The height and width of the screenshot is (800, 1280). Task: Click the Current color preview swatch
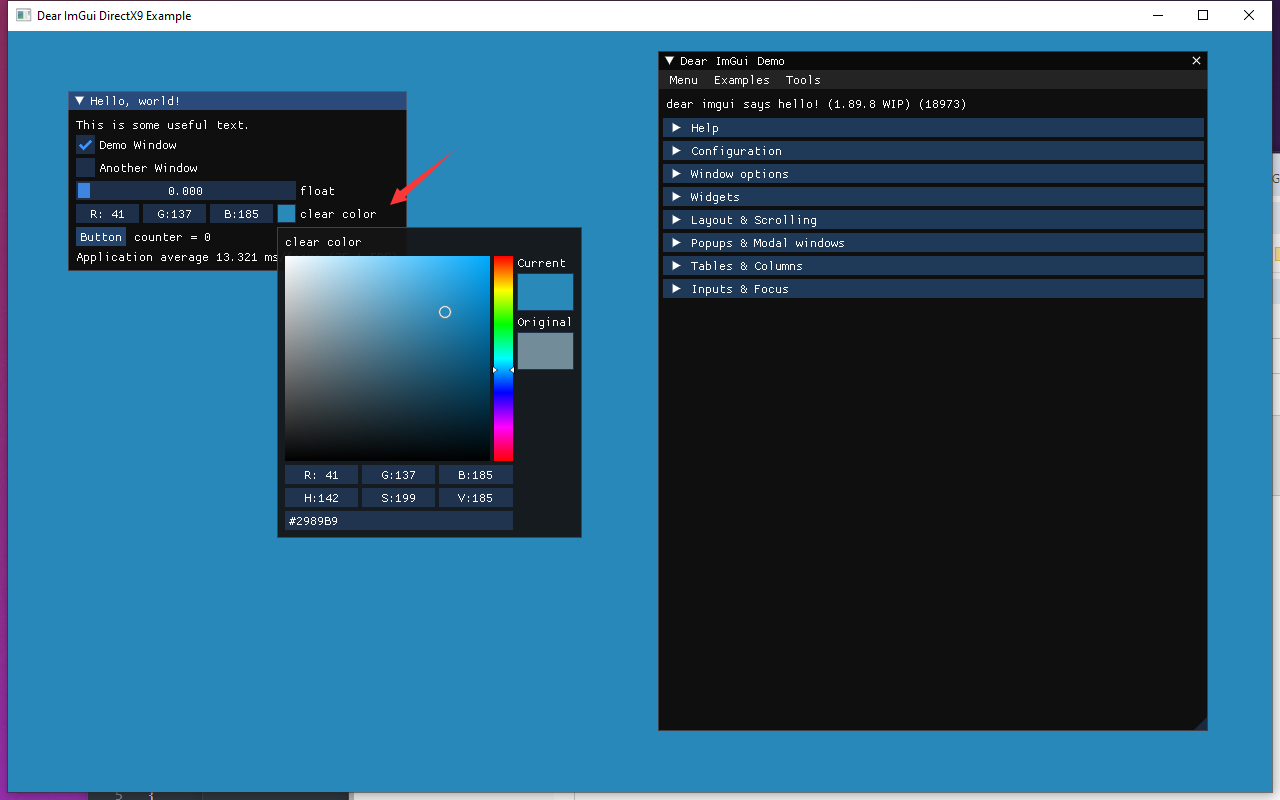[x=545, y=291]
